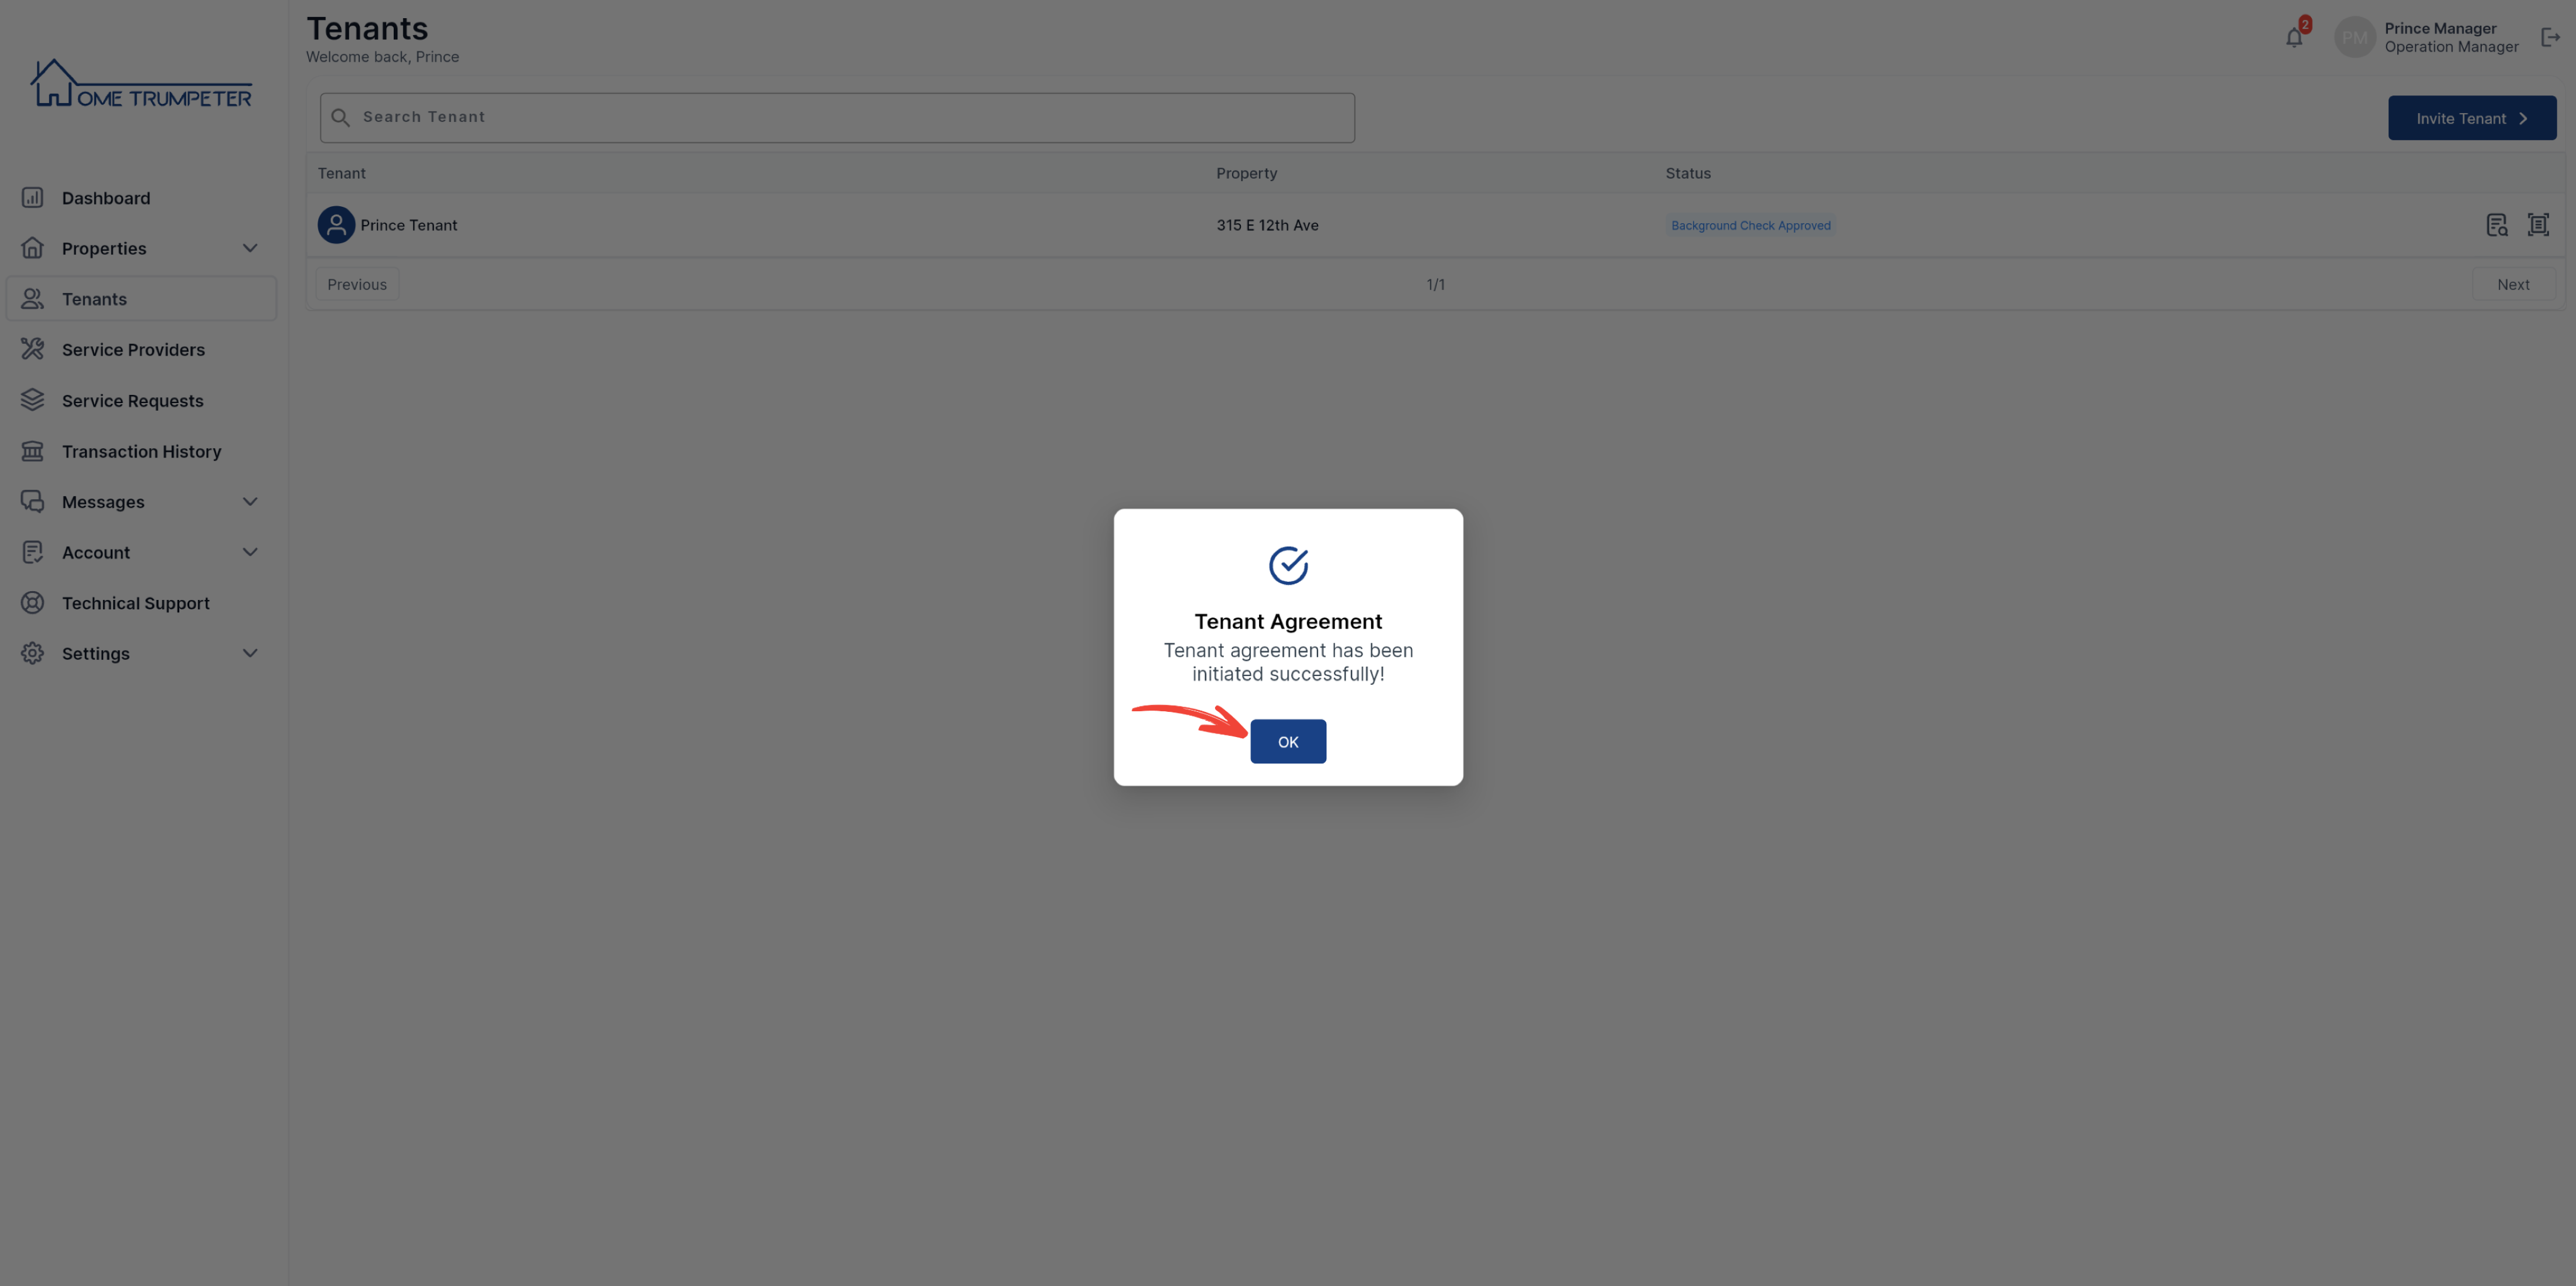Screen dimensions: 2576x1286
Task: Click the Dashboard sidebar icon
Action: pyautogui.click(x=32, y=197)
